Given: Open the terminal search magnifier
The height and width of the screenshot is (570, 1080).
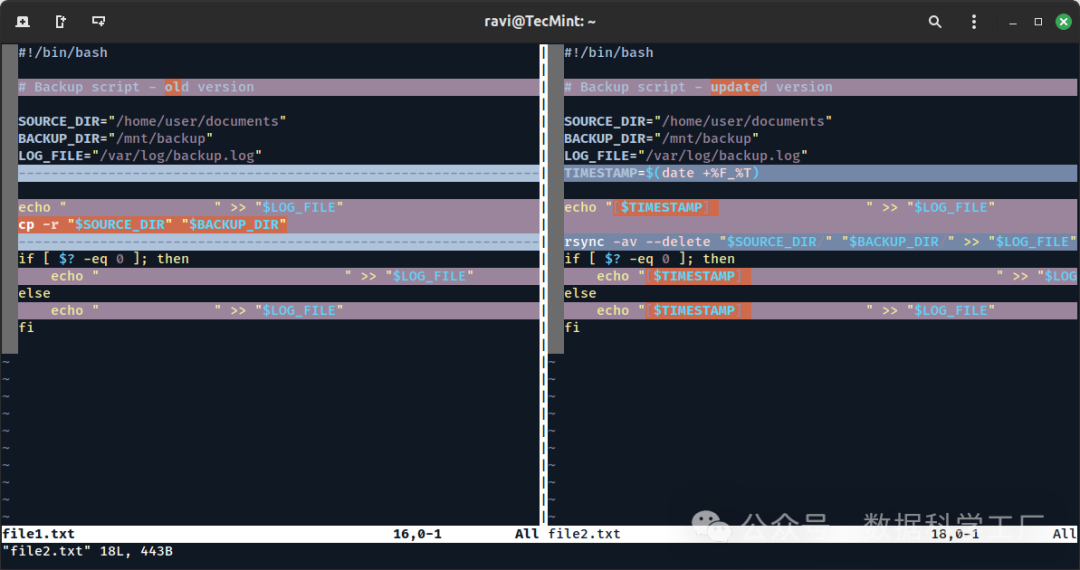Looking at the screenshot, I should pos(935,21).
